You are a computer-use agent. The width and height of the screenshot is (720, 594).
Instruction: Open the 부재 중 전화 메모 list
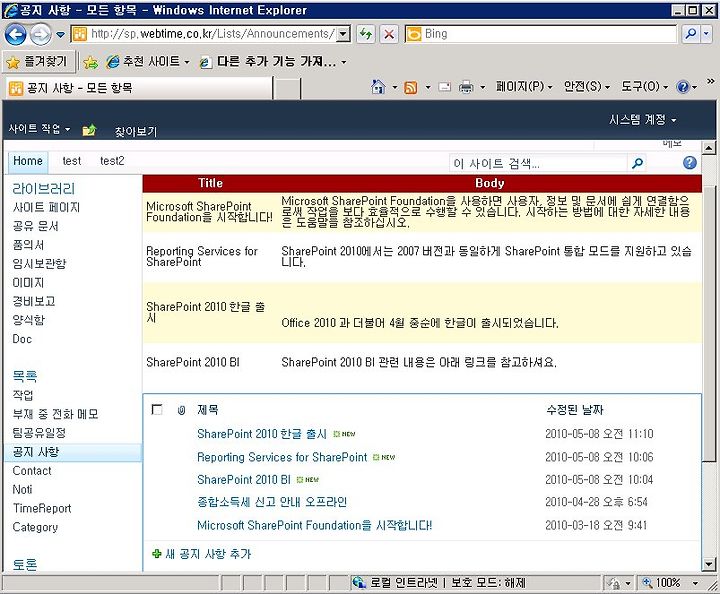tap(56, 414)
